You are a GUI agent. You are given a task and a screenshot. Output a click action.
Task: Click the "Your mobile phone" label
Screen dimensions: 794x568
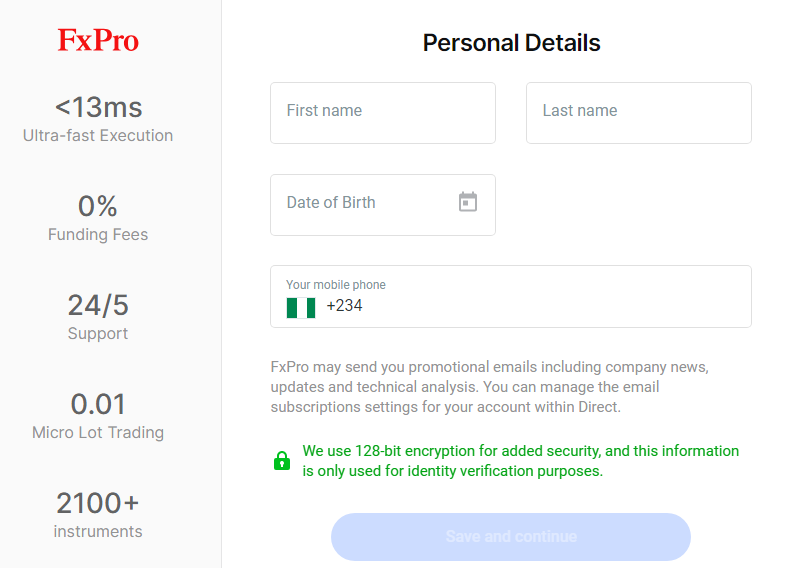tap(335, 285)
